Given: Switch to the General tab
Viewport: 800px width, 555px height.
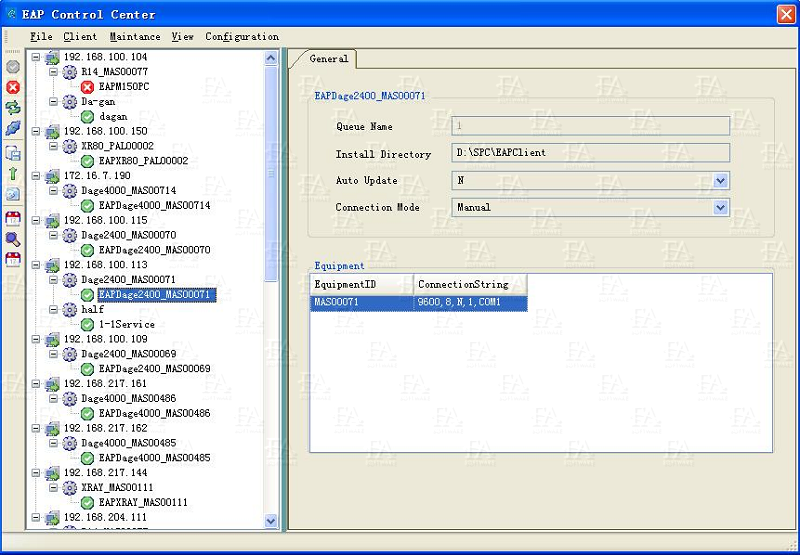Looking at the screenshot, I should [328, 59].
